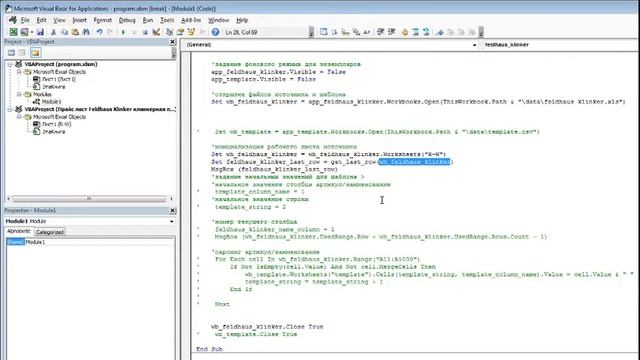Click Project panel horizontal scrollbar thumb
This screenshot has height=360, width=640.
tap(89, 199)
